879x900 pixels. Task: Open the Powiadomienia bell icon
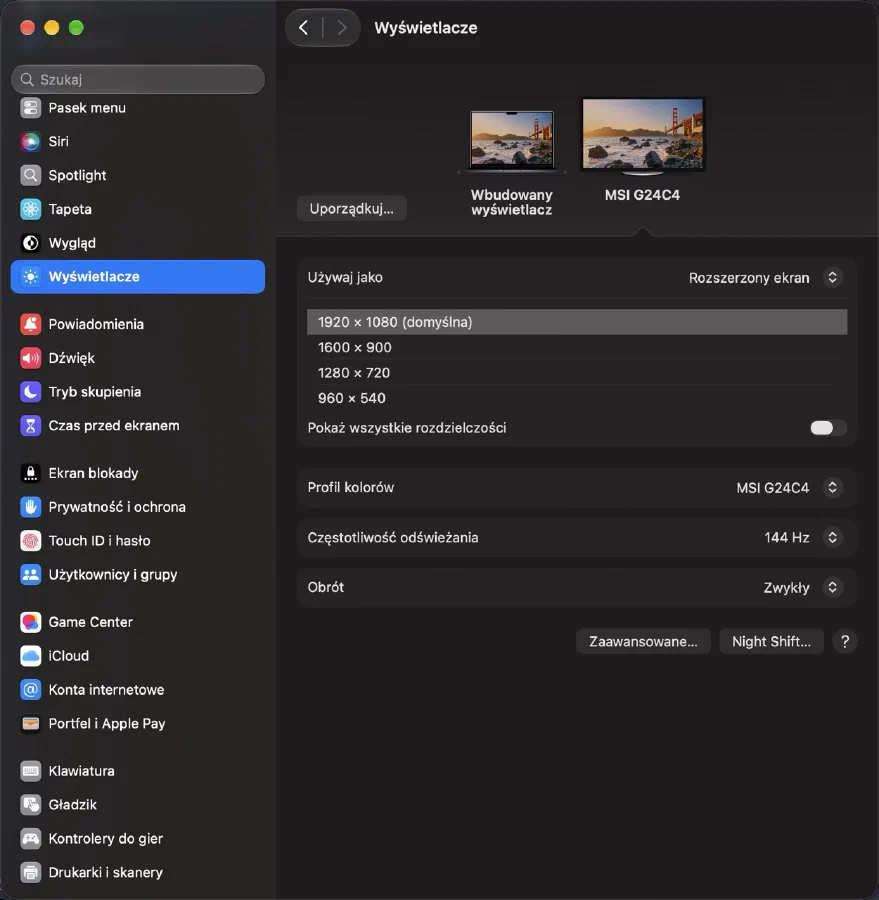point(30,324)
